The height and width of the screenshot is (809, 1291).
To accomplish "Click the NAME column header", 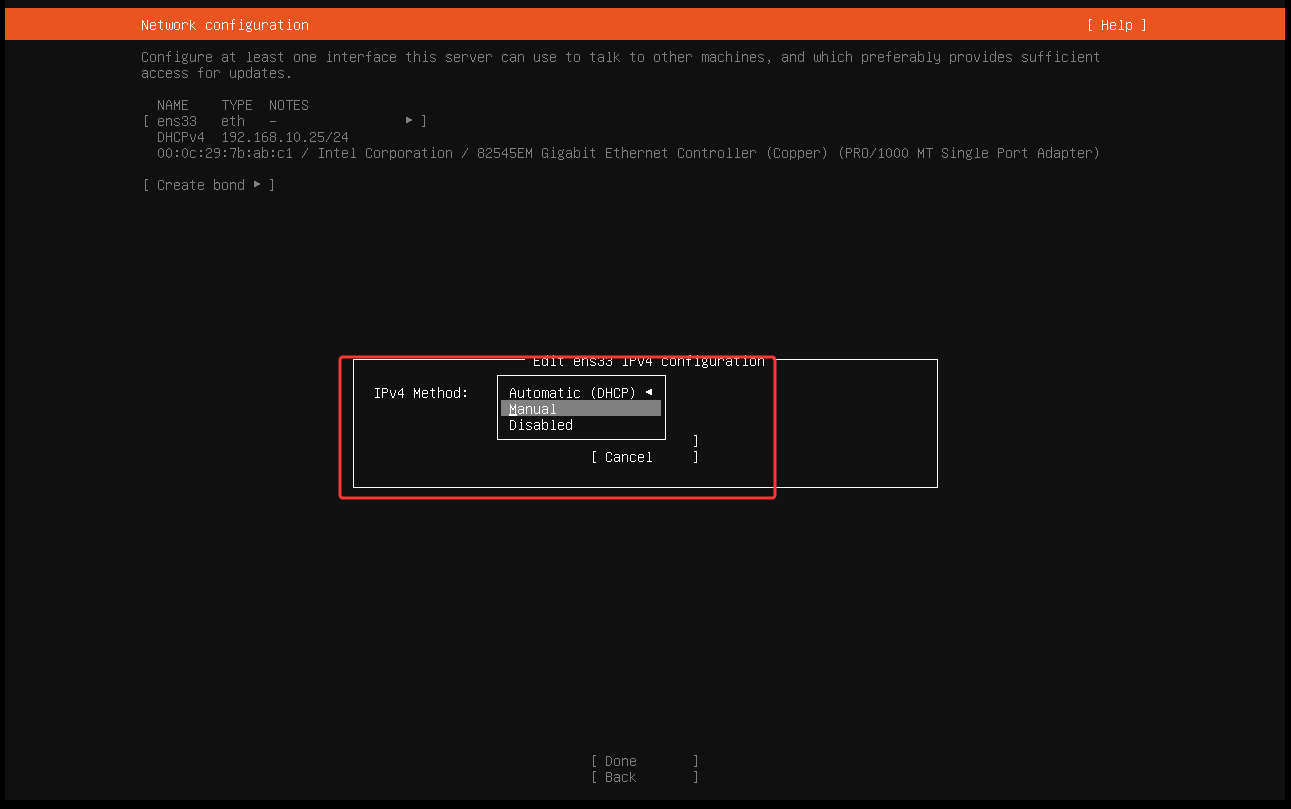I will 173,105.
